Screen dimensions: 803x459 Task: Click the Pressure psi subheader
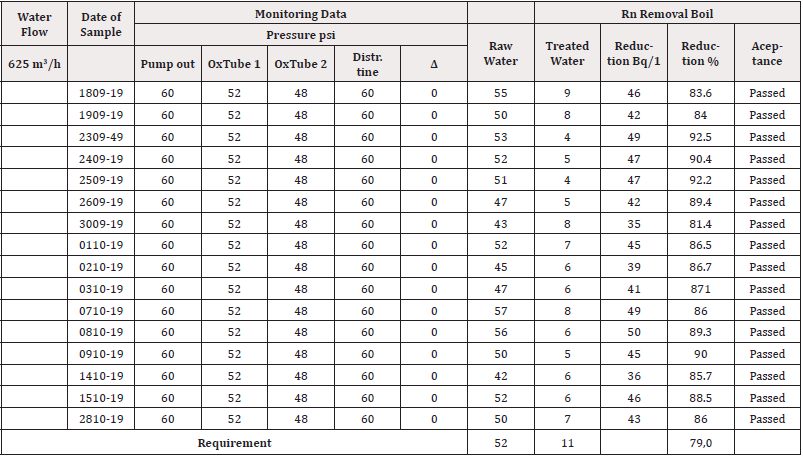pyautogui.click(x=300, y=34)
